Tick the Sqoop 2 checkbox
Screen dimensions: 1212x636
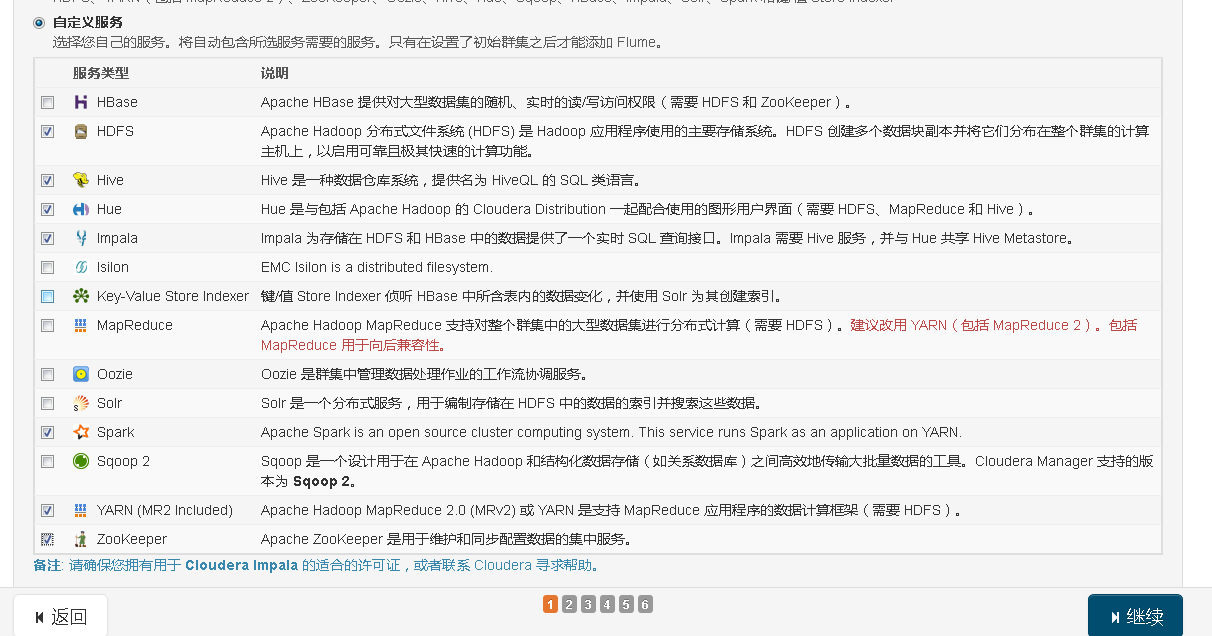point(48,462)
